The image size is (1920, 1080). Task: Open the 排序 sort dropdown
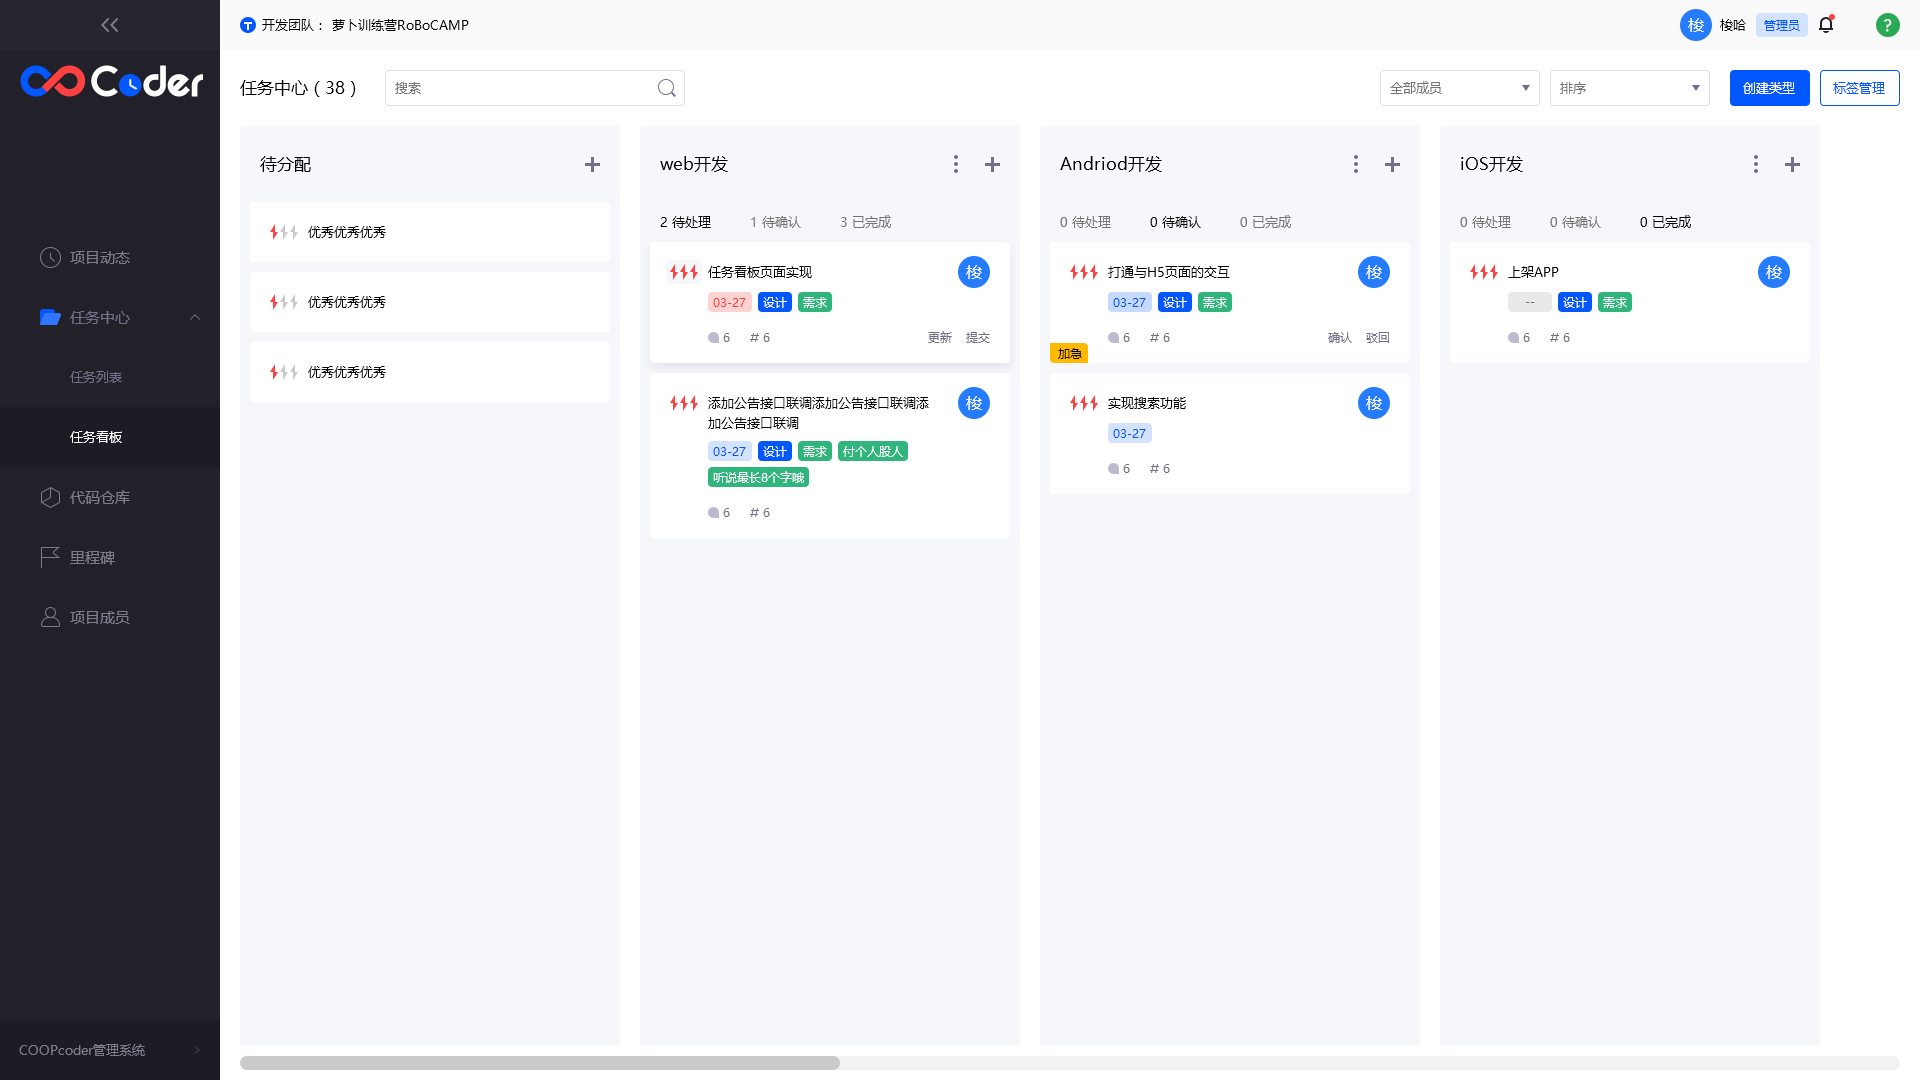[x=1629, y=88]
